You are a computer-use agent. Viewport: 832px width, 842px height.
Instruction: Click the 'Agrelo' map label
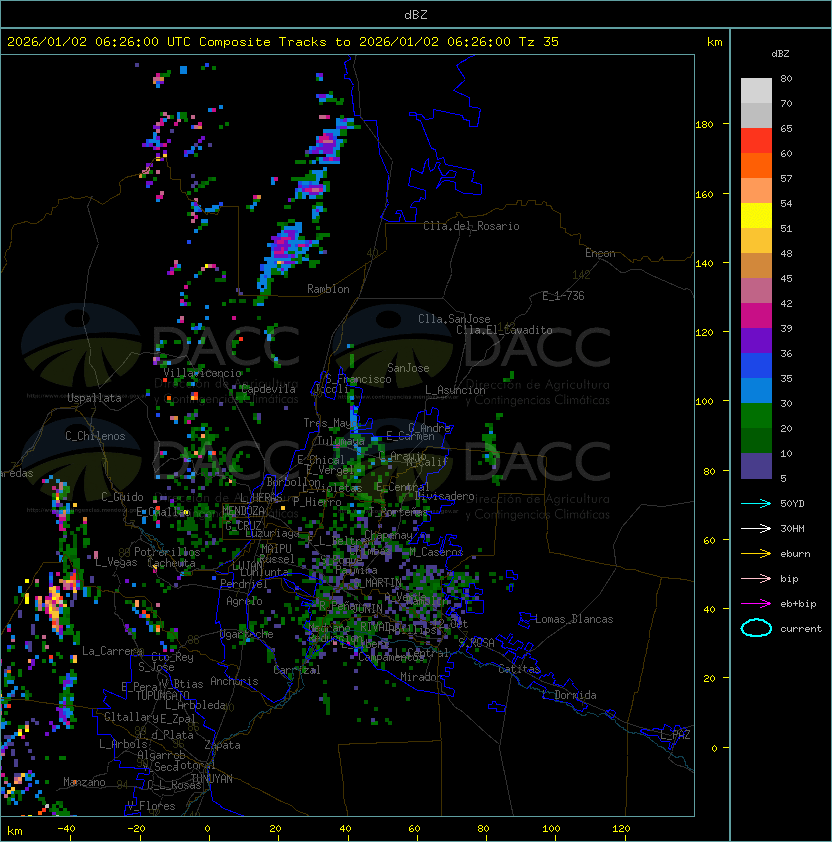click(x=244, y=601)
